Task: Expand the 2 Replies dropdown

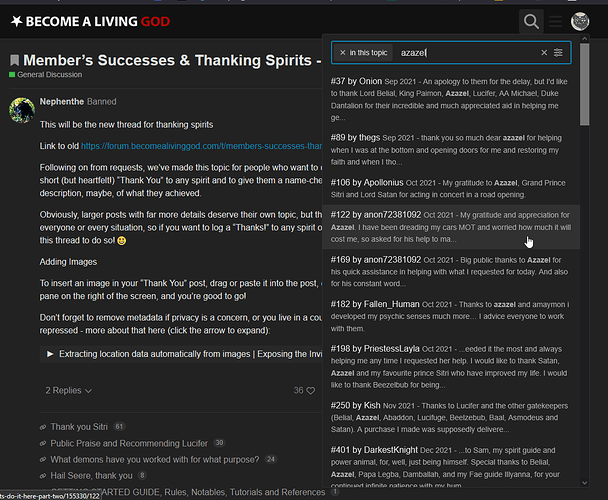Action: [x=69, y=391]
